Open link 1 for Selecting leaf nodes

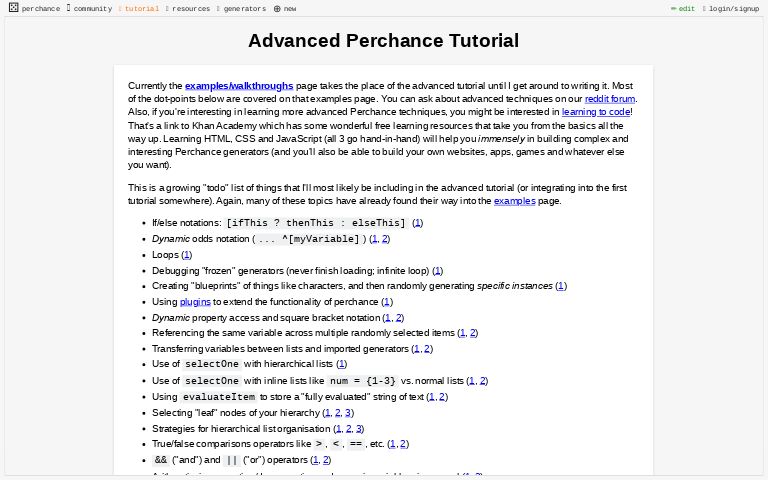point(328,413)
